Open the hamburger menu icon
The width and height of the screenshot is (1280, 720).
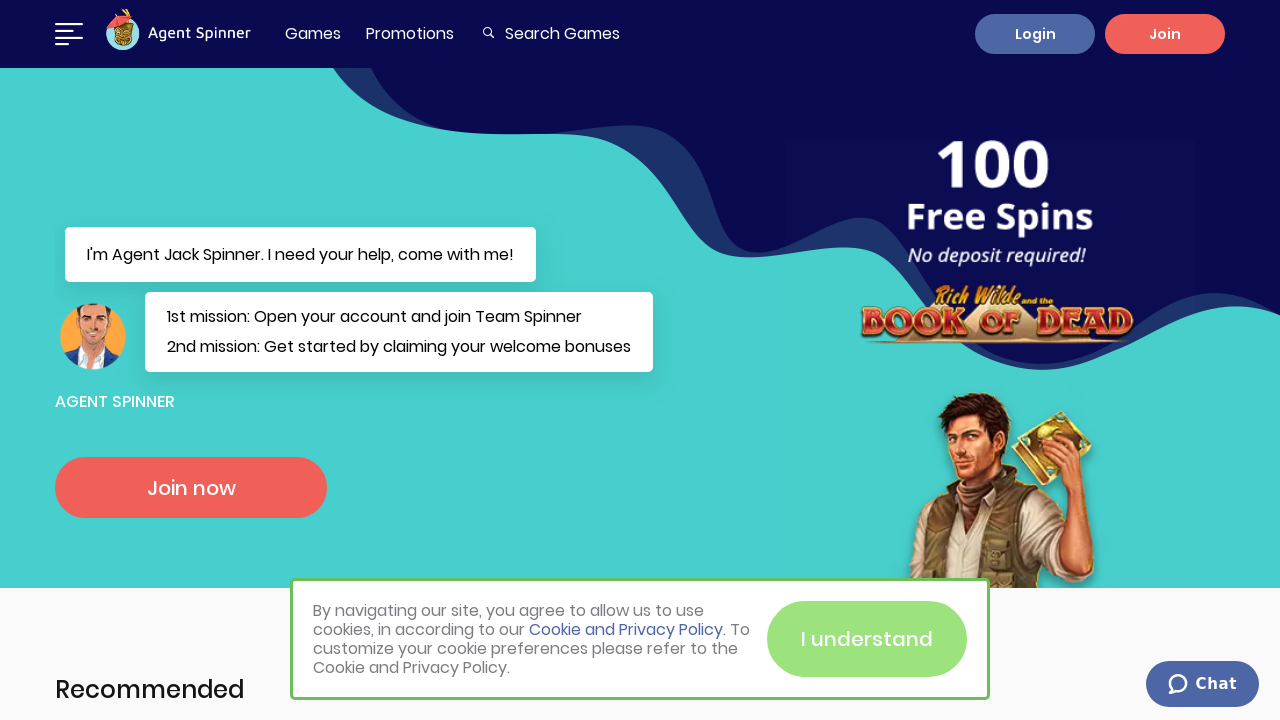(69, 34)
